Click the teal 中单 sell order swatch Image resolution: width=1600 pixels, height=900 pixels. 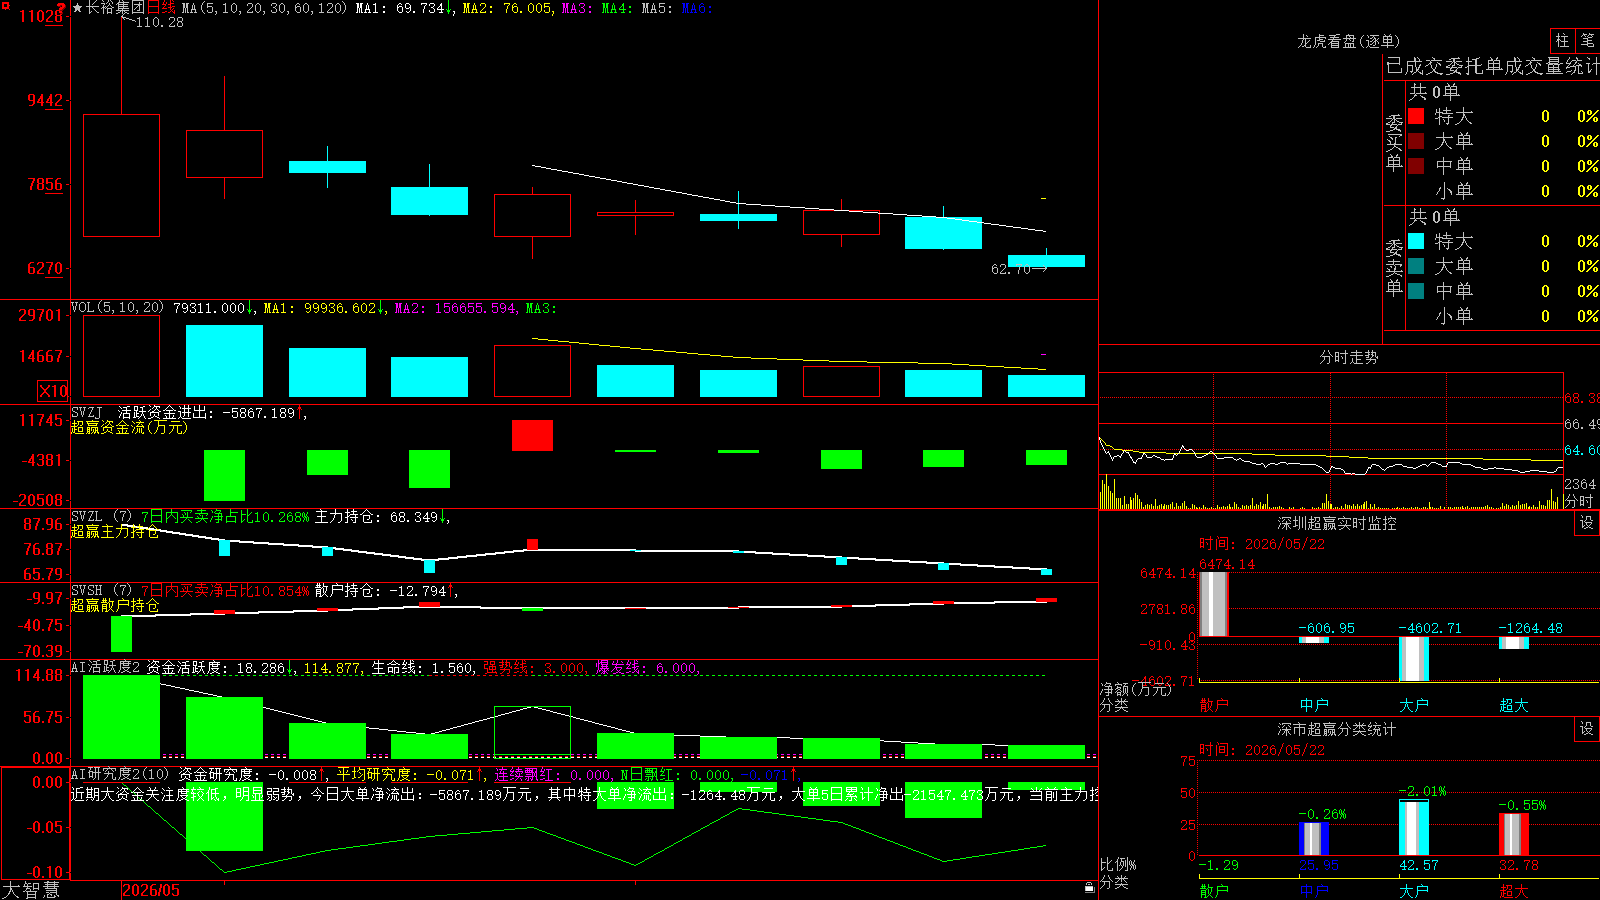pyautogui.click(x=1416, y=291)
